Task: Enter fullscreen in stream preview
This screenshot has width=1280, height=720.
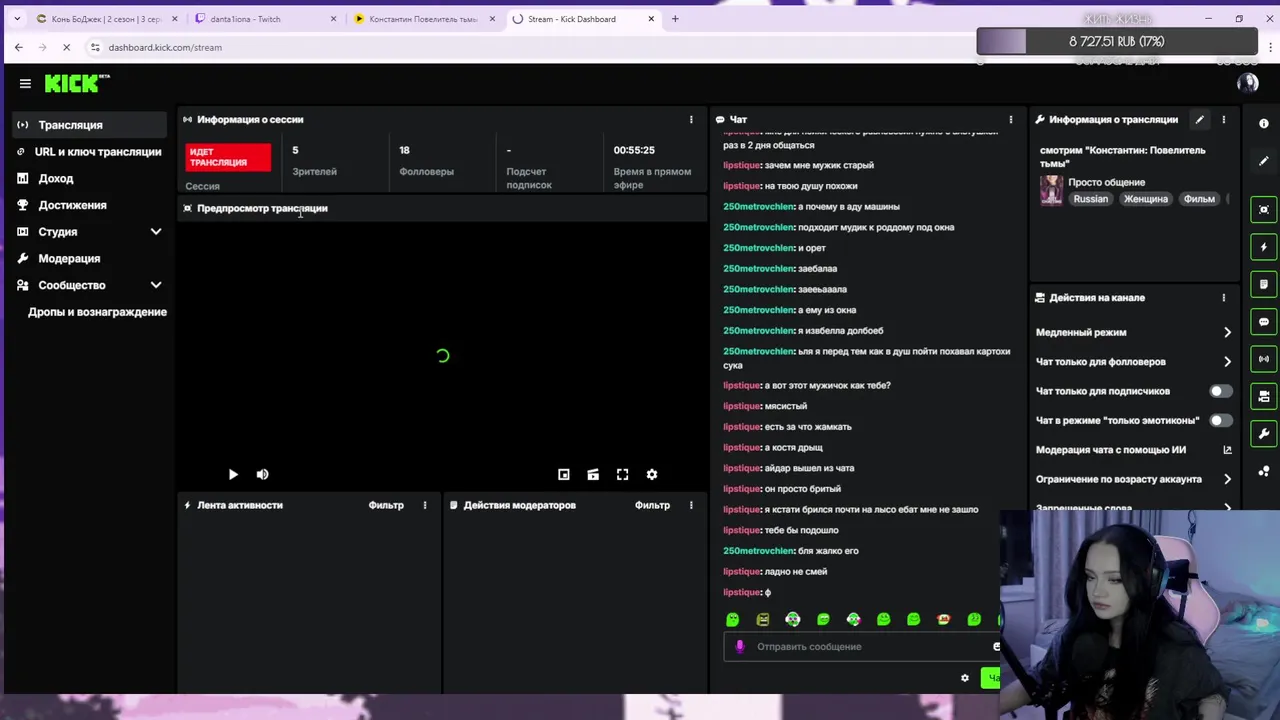Action: (x=622, y=475)
